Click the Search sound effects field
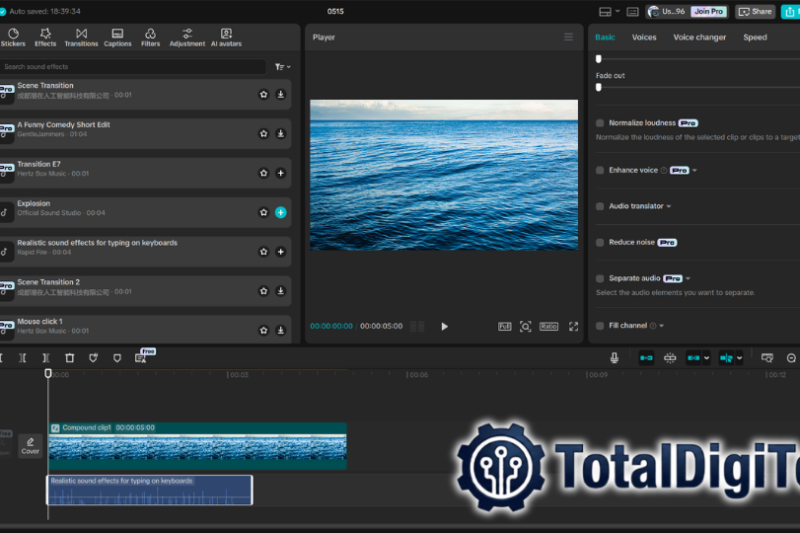 click(x=133, y=67)
